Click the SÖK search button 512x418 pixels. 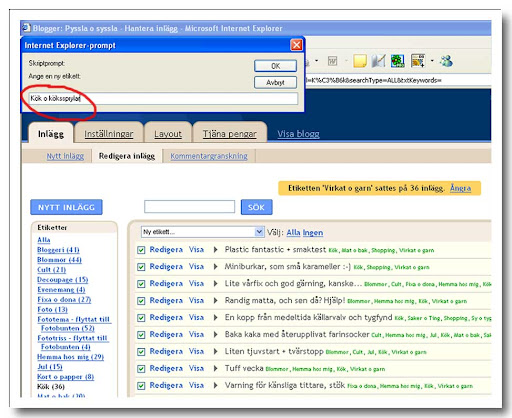click(256, 207)
